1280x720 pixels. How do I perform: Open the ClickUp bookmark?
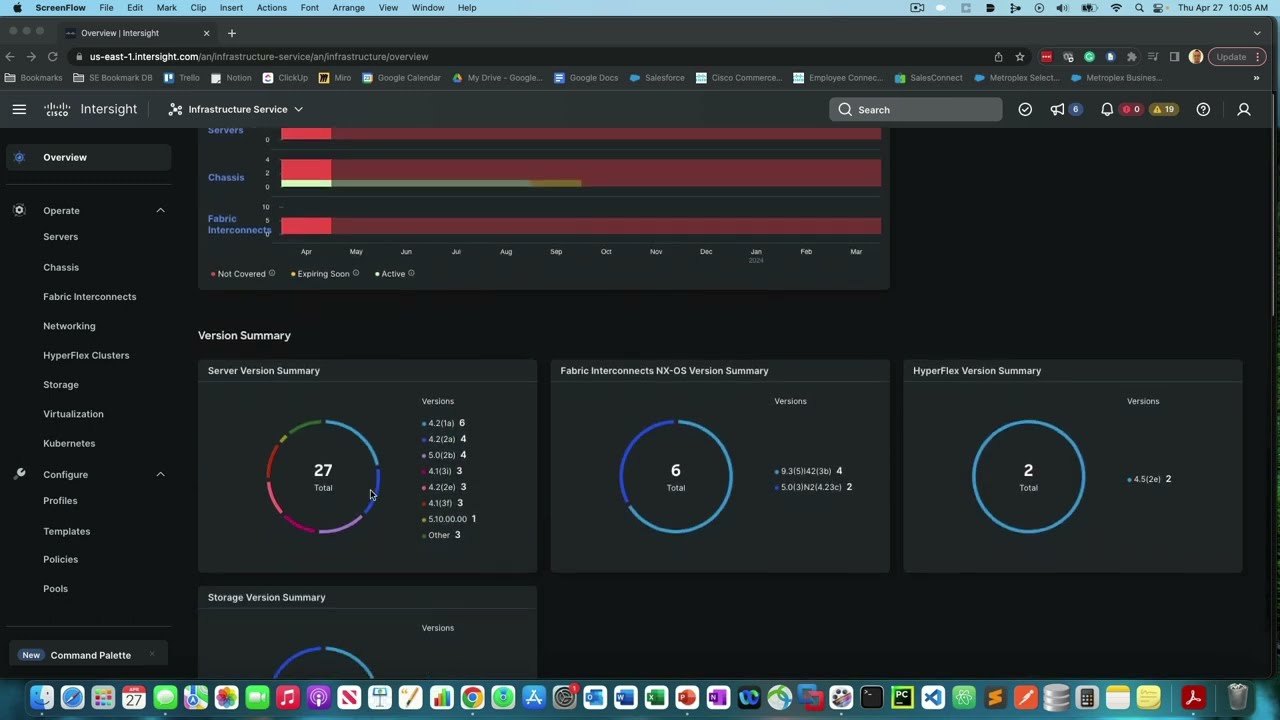(285, 78)
